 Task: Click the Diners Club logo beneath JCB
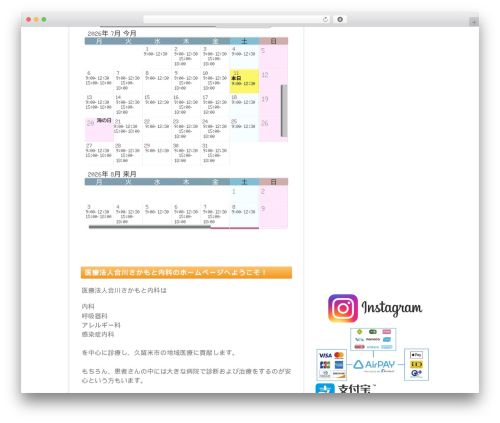pos(325,374)
